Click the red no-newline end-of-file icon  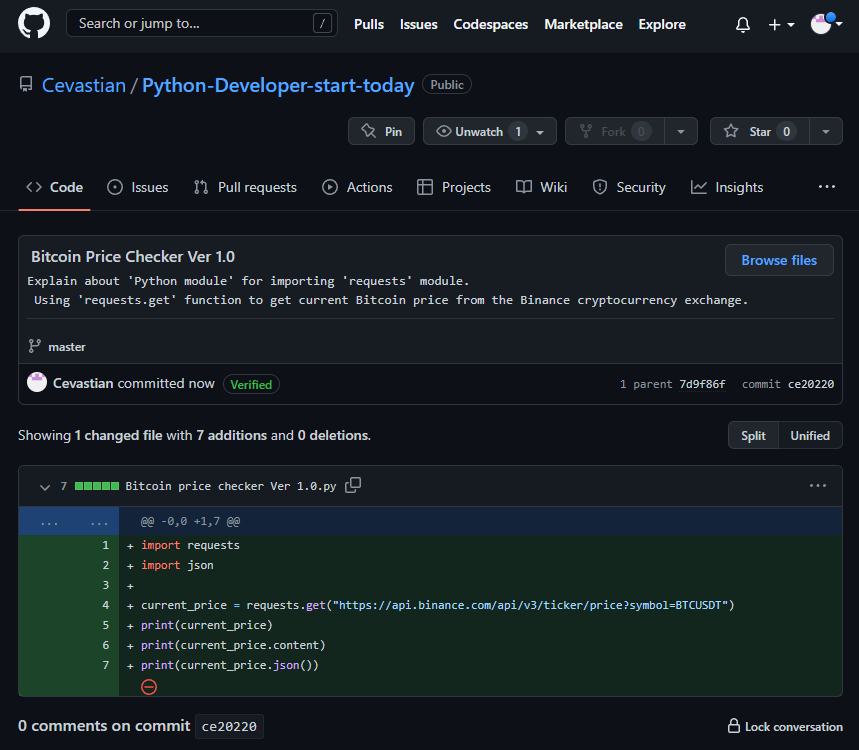[149, 686]
